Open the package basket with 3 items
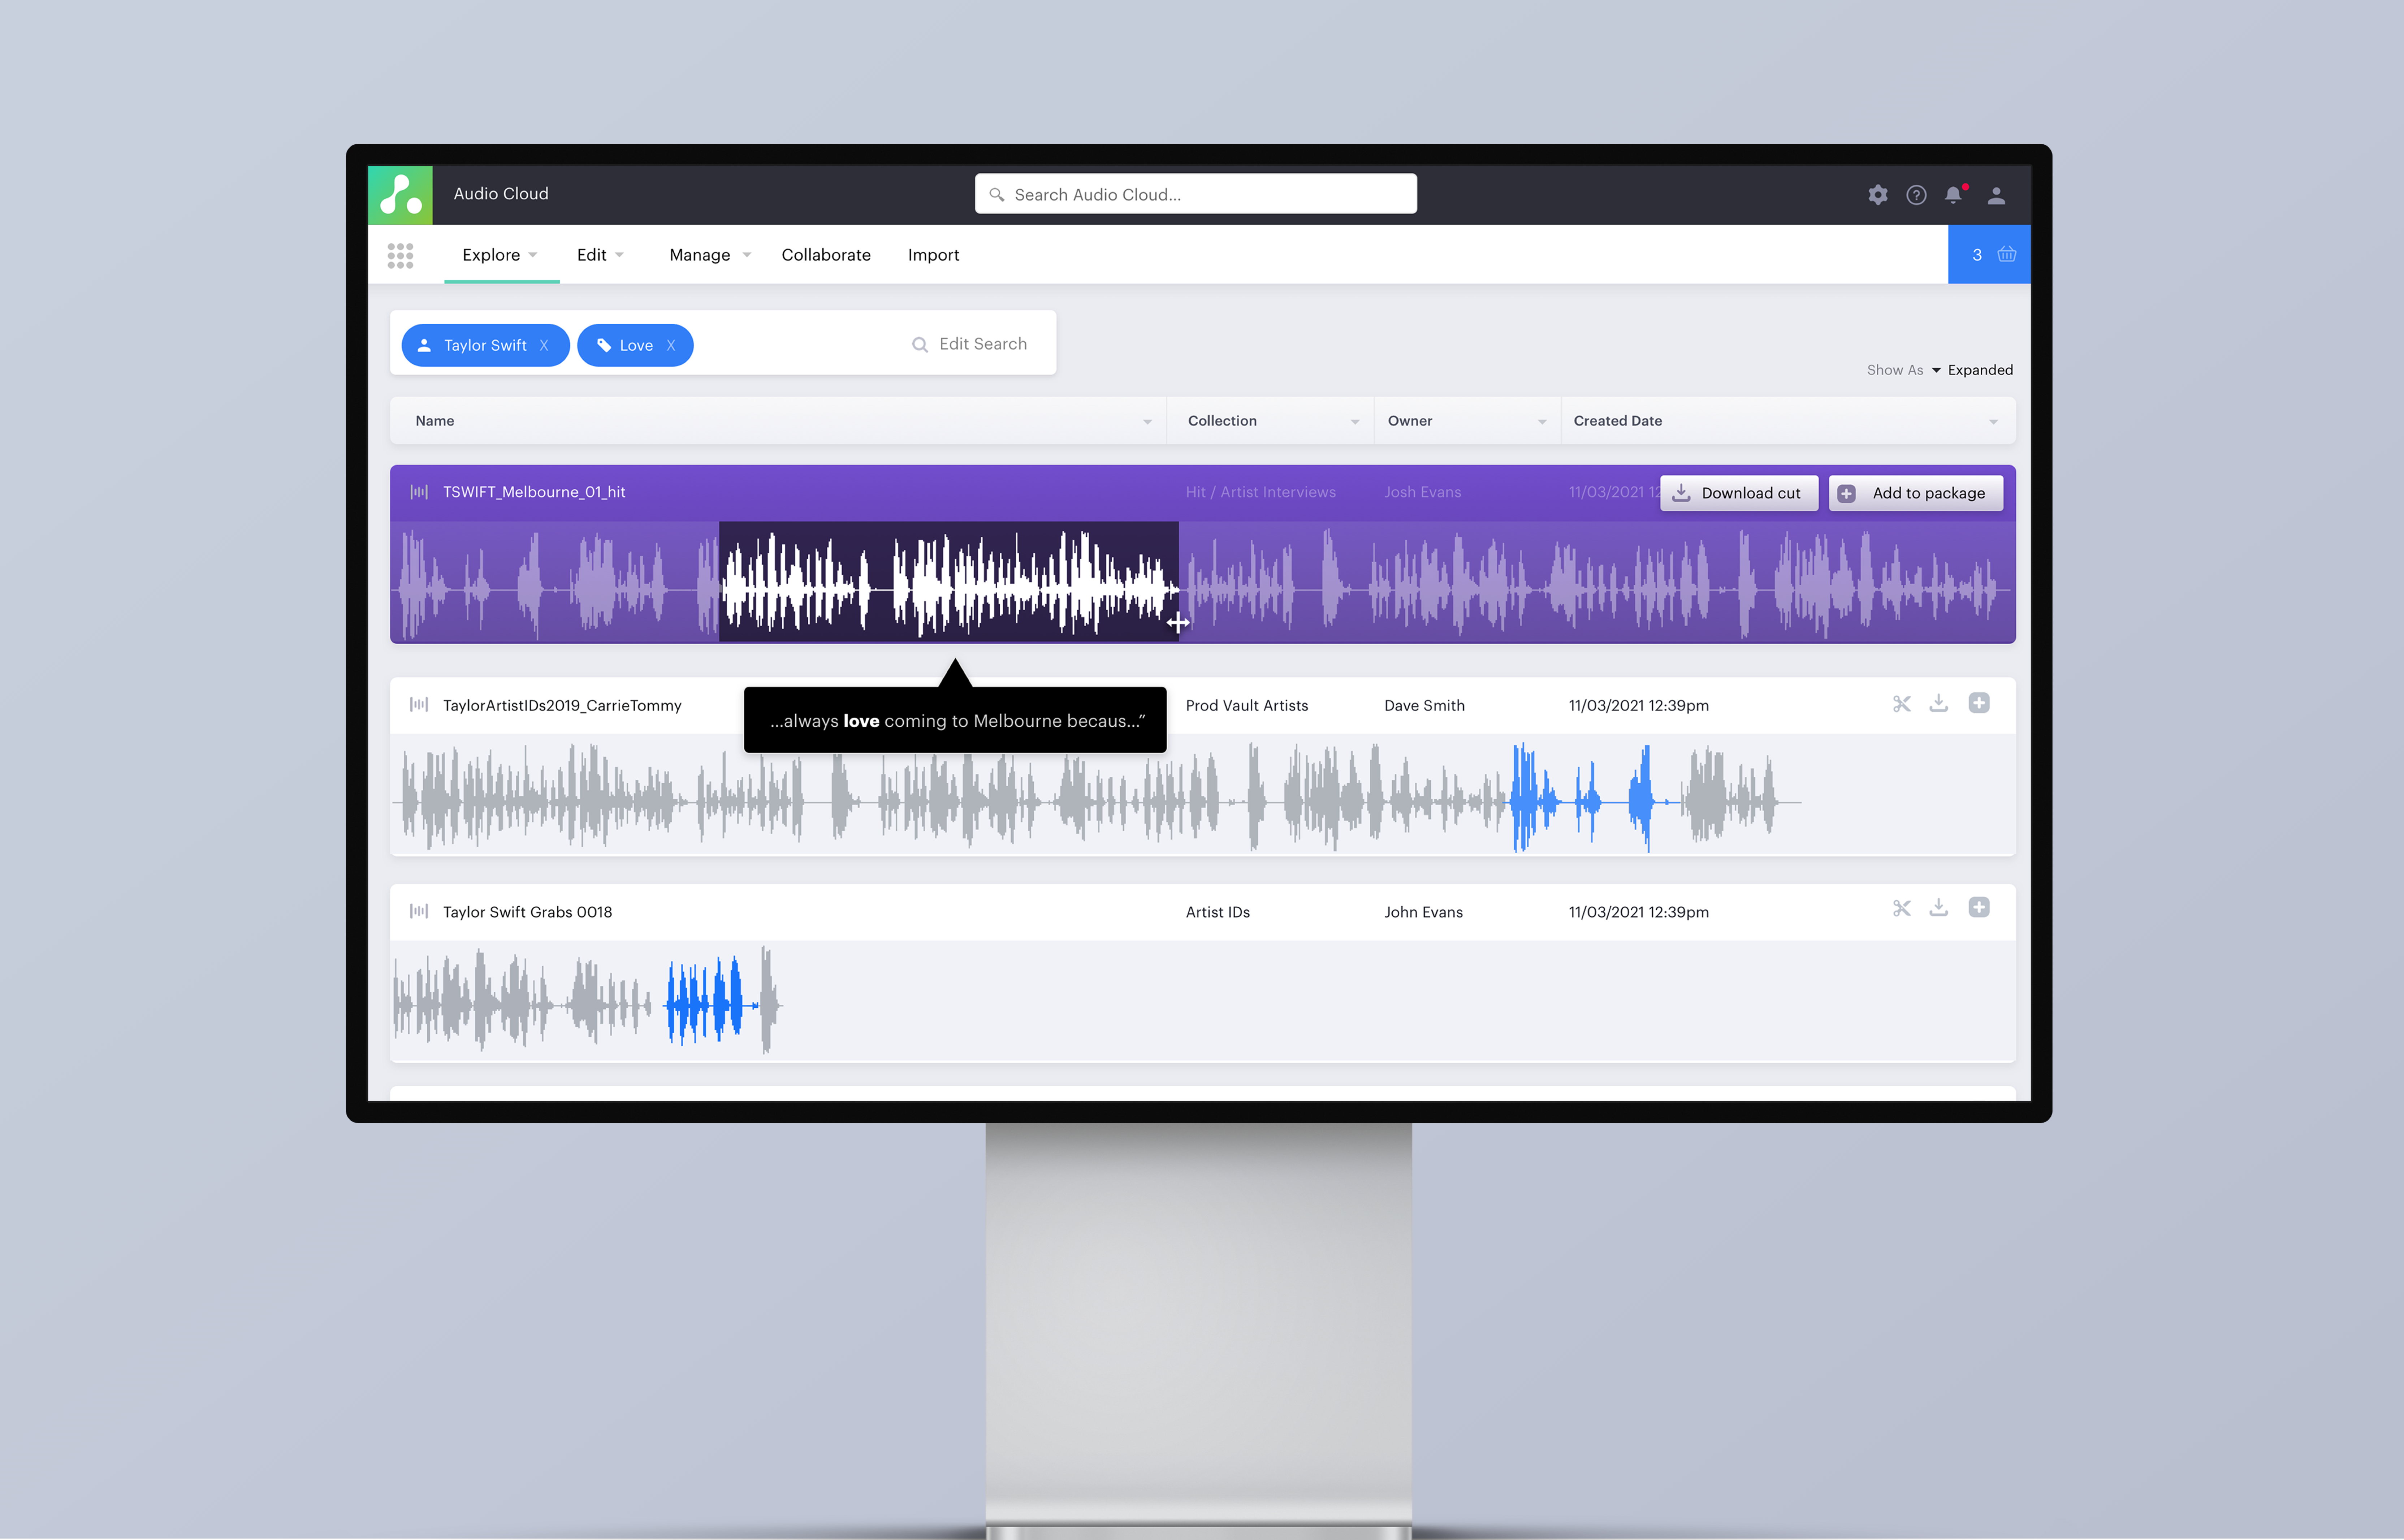Screen dimensions: 2404x1540 [x=1989, y=254]
